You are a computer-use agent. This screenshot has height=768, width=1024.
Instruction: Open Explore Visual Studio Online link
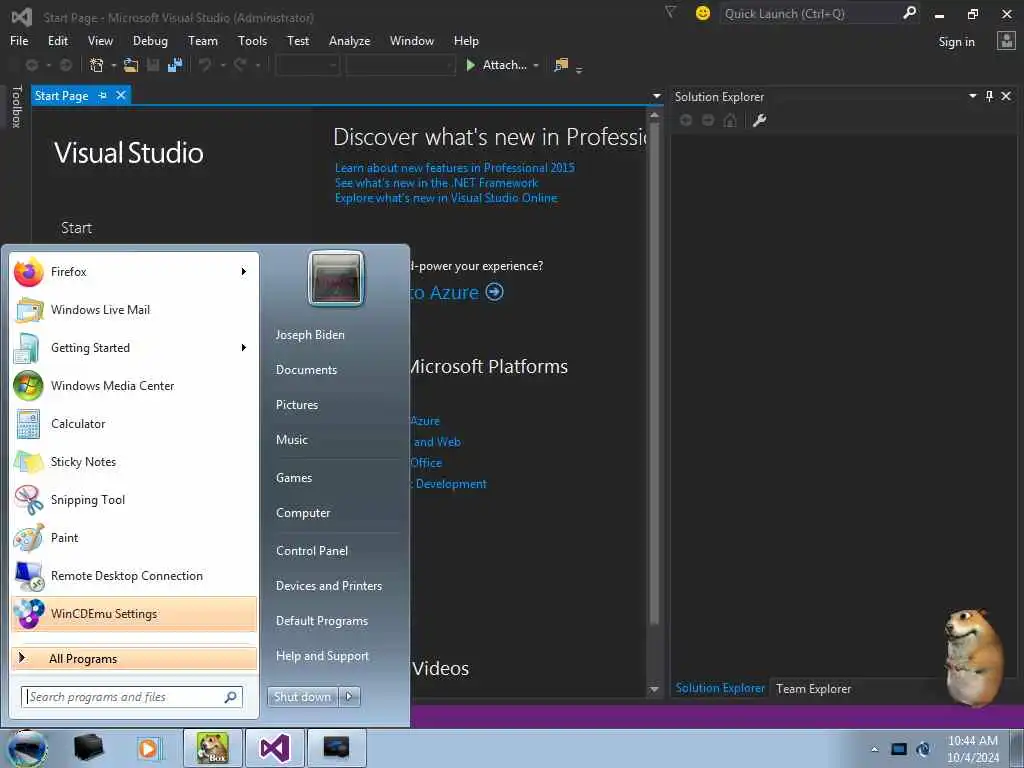(x=446, y=198)
